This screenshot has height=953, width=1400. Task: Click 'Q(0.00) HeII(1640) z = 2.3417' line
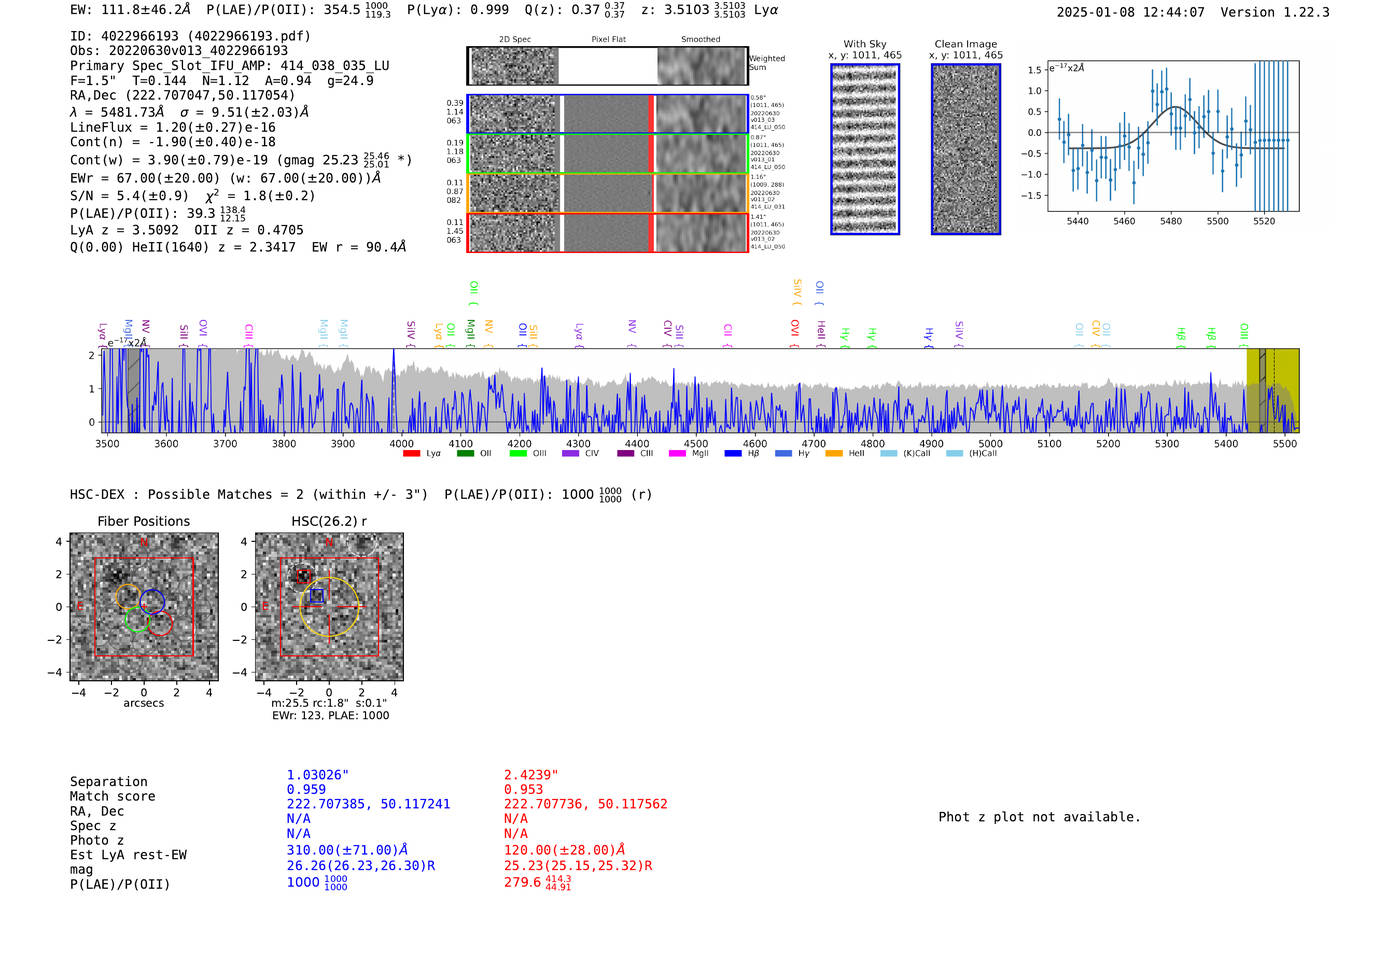(x=238, y=246)
